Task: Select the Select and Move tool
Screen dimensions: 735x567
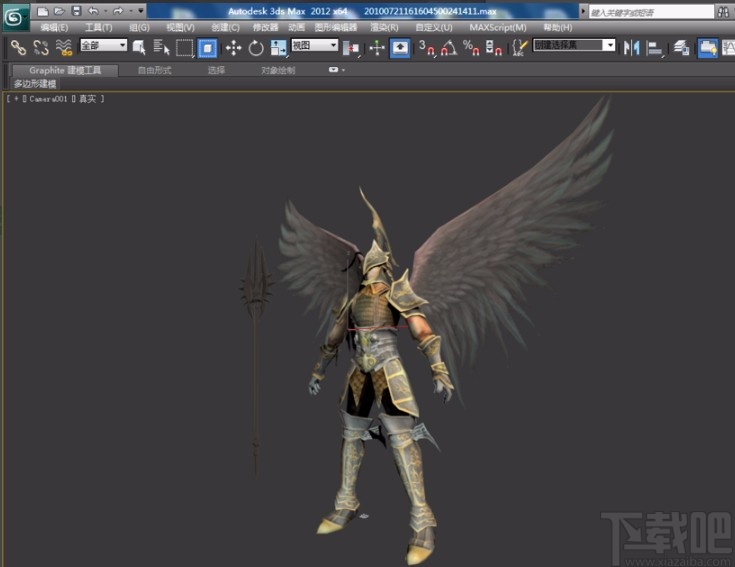Action: 233,48
